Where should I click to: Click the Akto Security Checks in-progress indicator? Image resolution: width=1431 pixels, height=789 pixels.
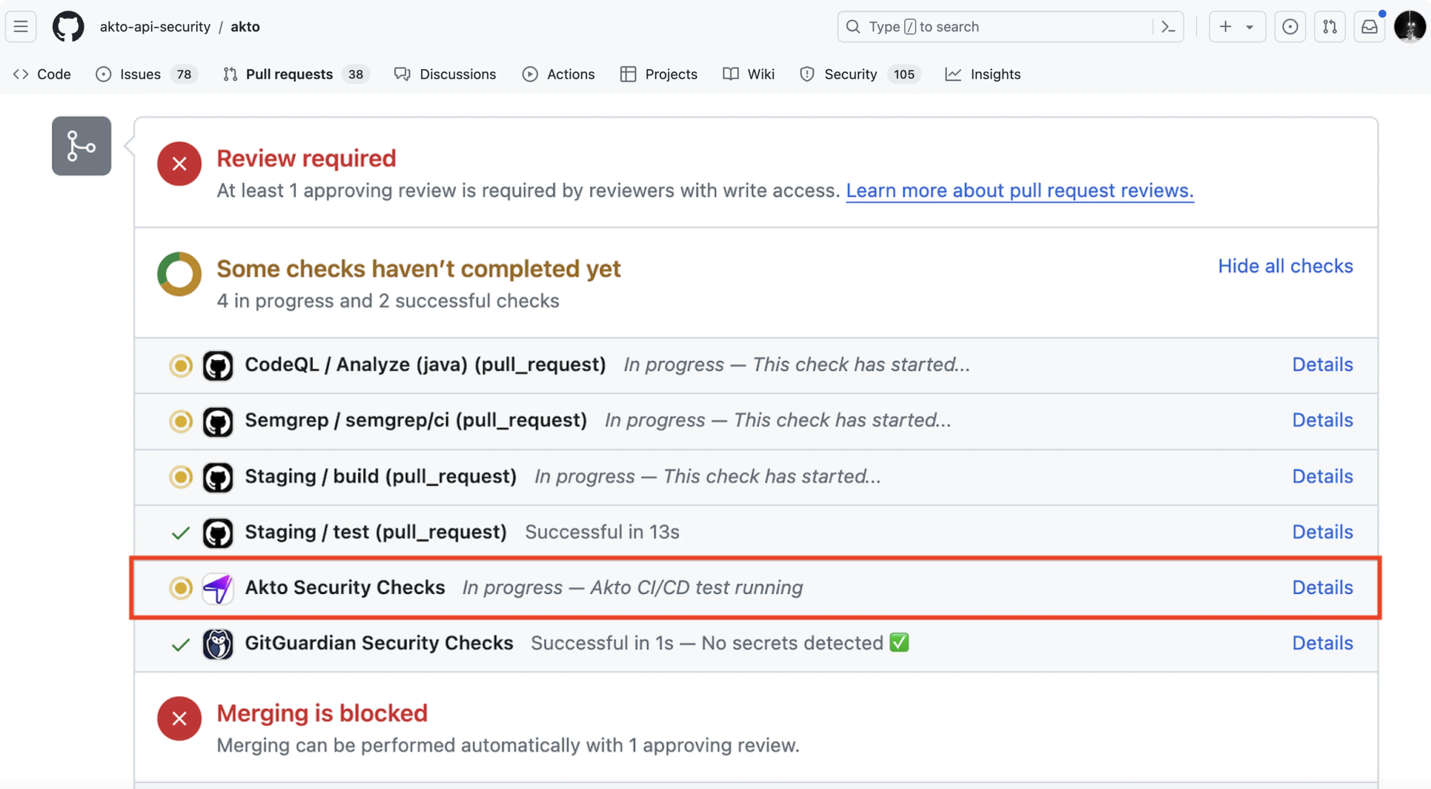point(181,588)
